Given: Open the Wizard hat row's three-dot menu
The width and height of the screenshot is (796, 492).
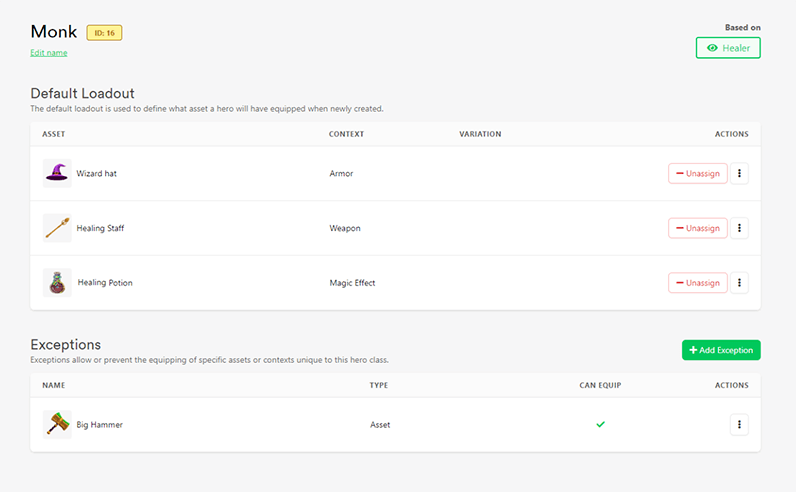Looking at the screenshot, I should click(x=739, y=173).
